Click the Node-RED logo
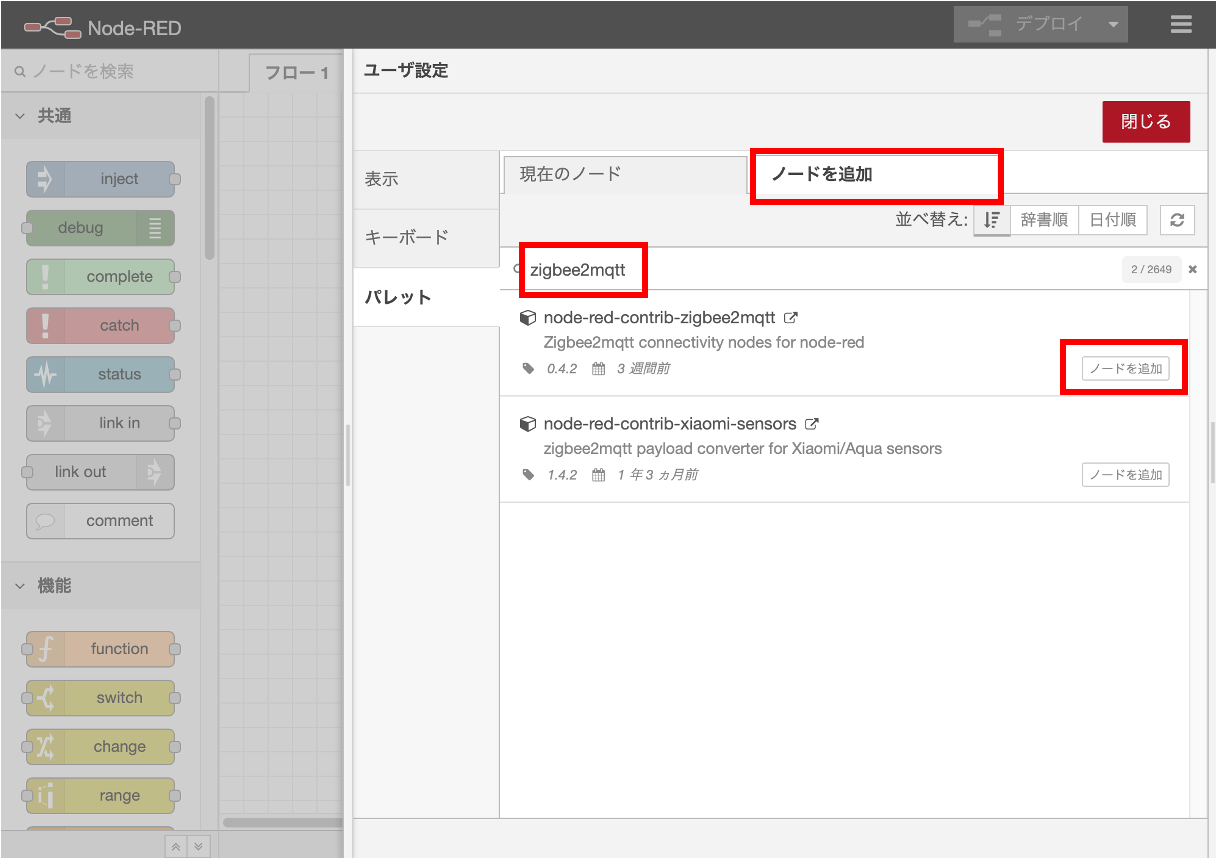 pos(102,27)
